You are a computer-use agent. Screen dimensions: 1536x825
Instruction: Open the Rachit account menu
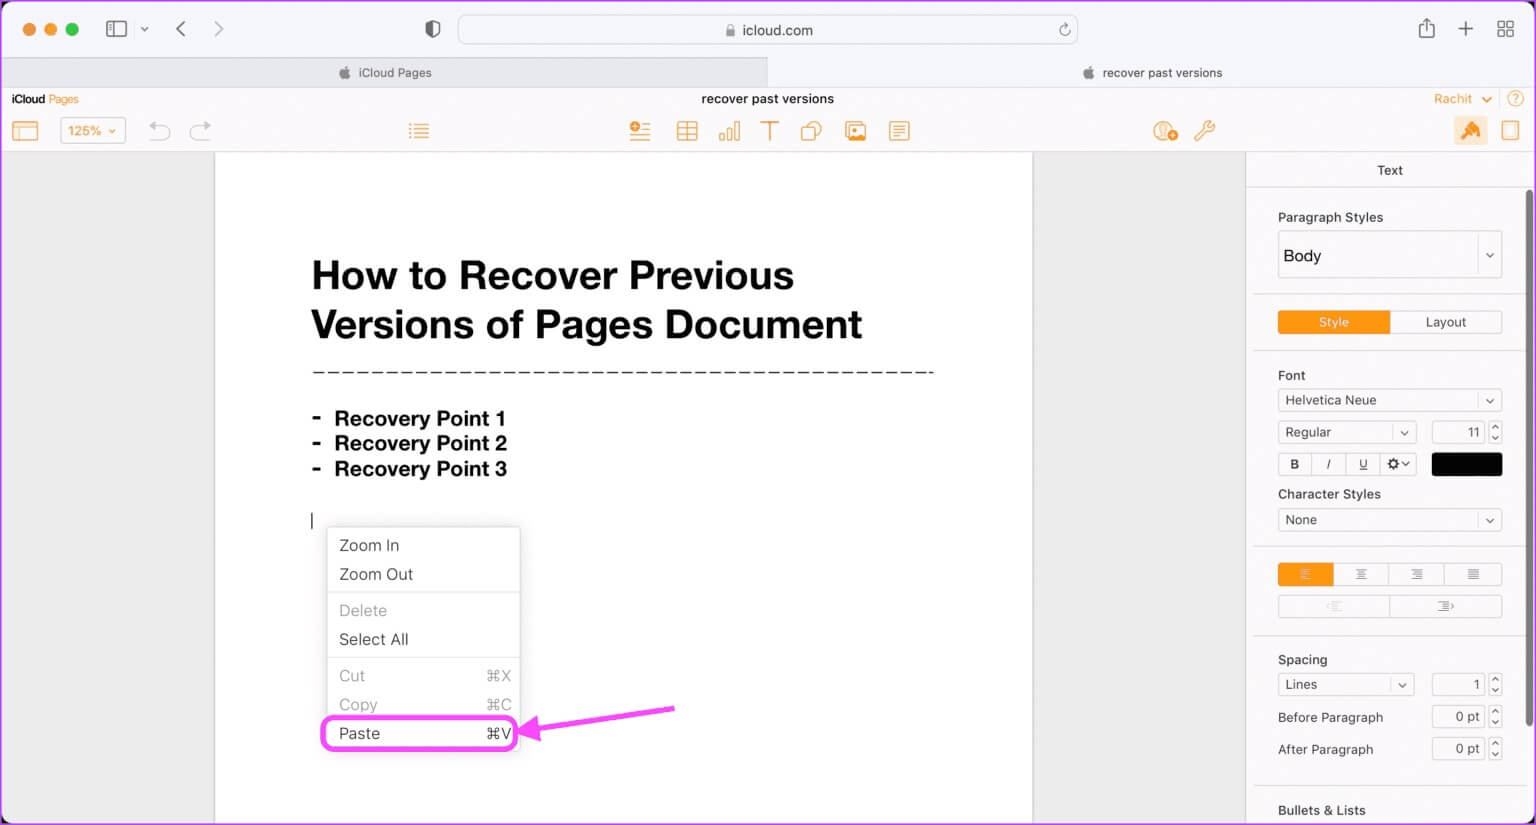(1463, 99)
